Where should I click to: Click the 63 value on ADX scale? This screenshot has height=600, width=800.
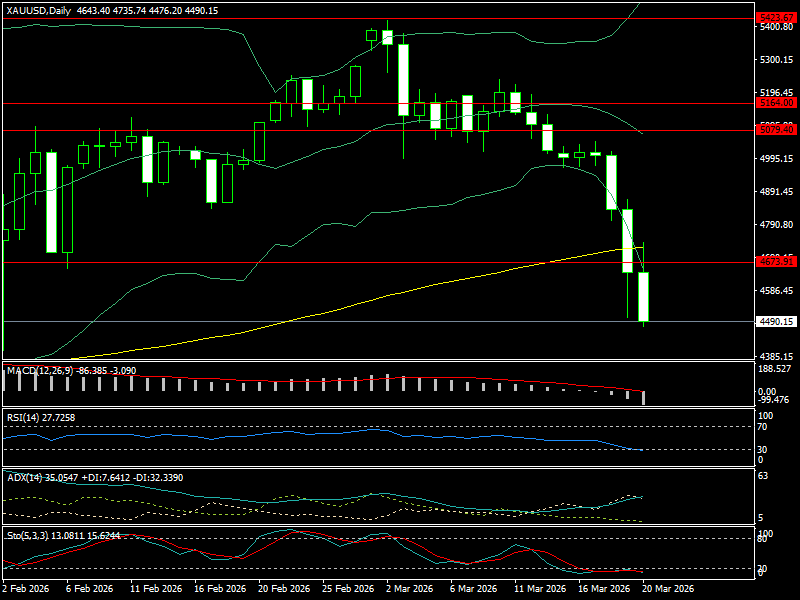[764, 477]
